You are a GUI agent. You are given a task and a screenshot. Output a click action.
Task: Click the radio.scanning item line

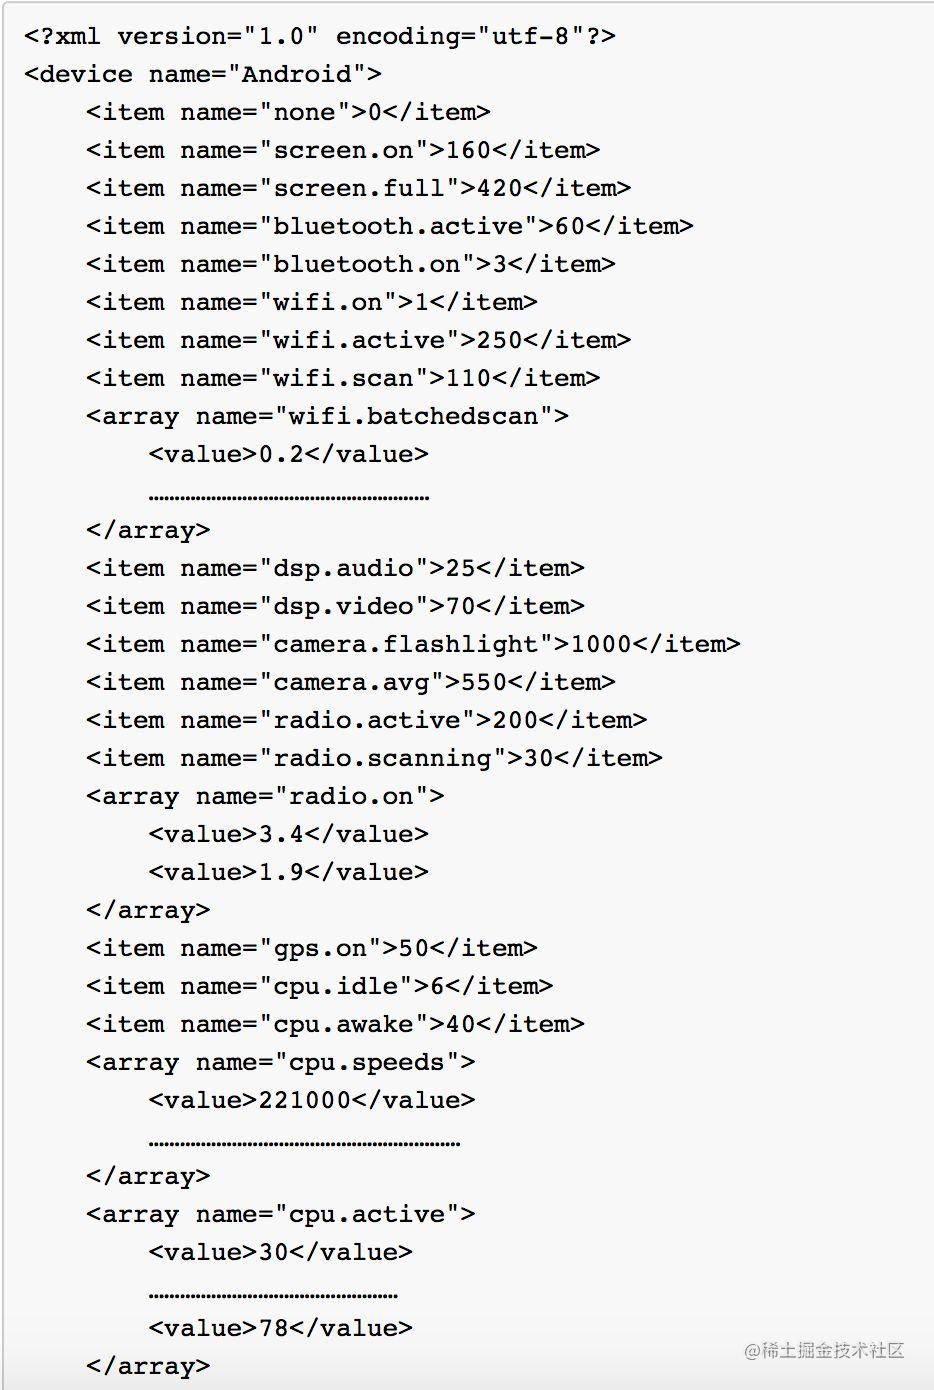click(375, 758)
